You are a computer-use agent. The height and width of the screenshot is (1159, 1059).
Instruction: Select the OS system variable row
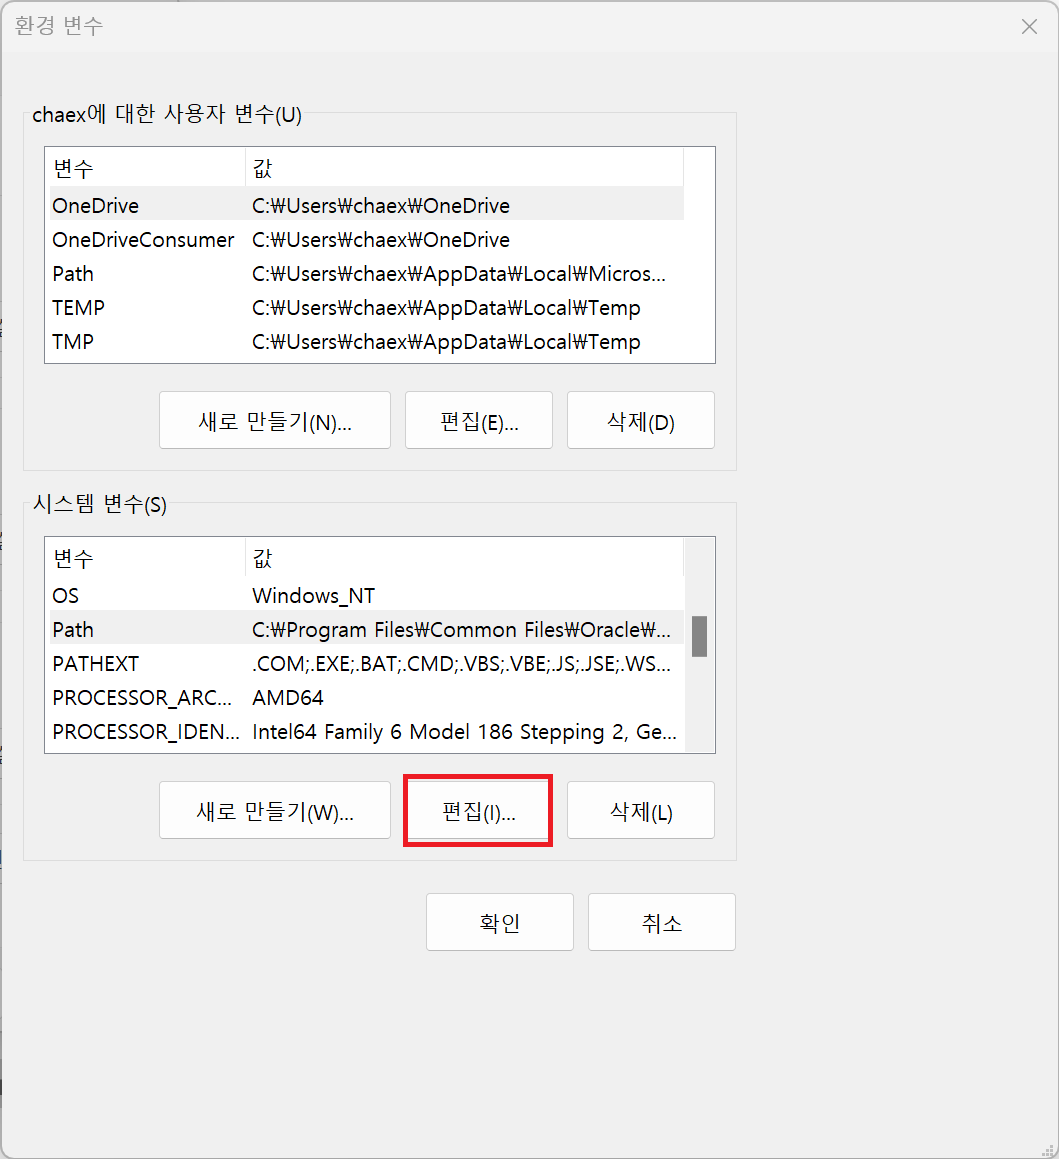pyautogui.click(x=367, y=596)
